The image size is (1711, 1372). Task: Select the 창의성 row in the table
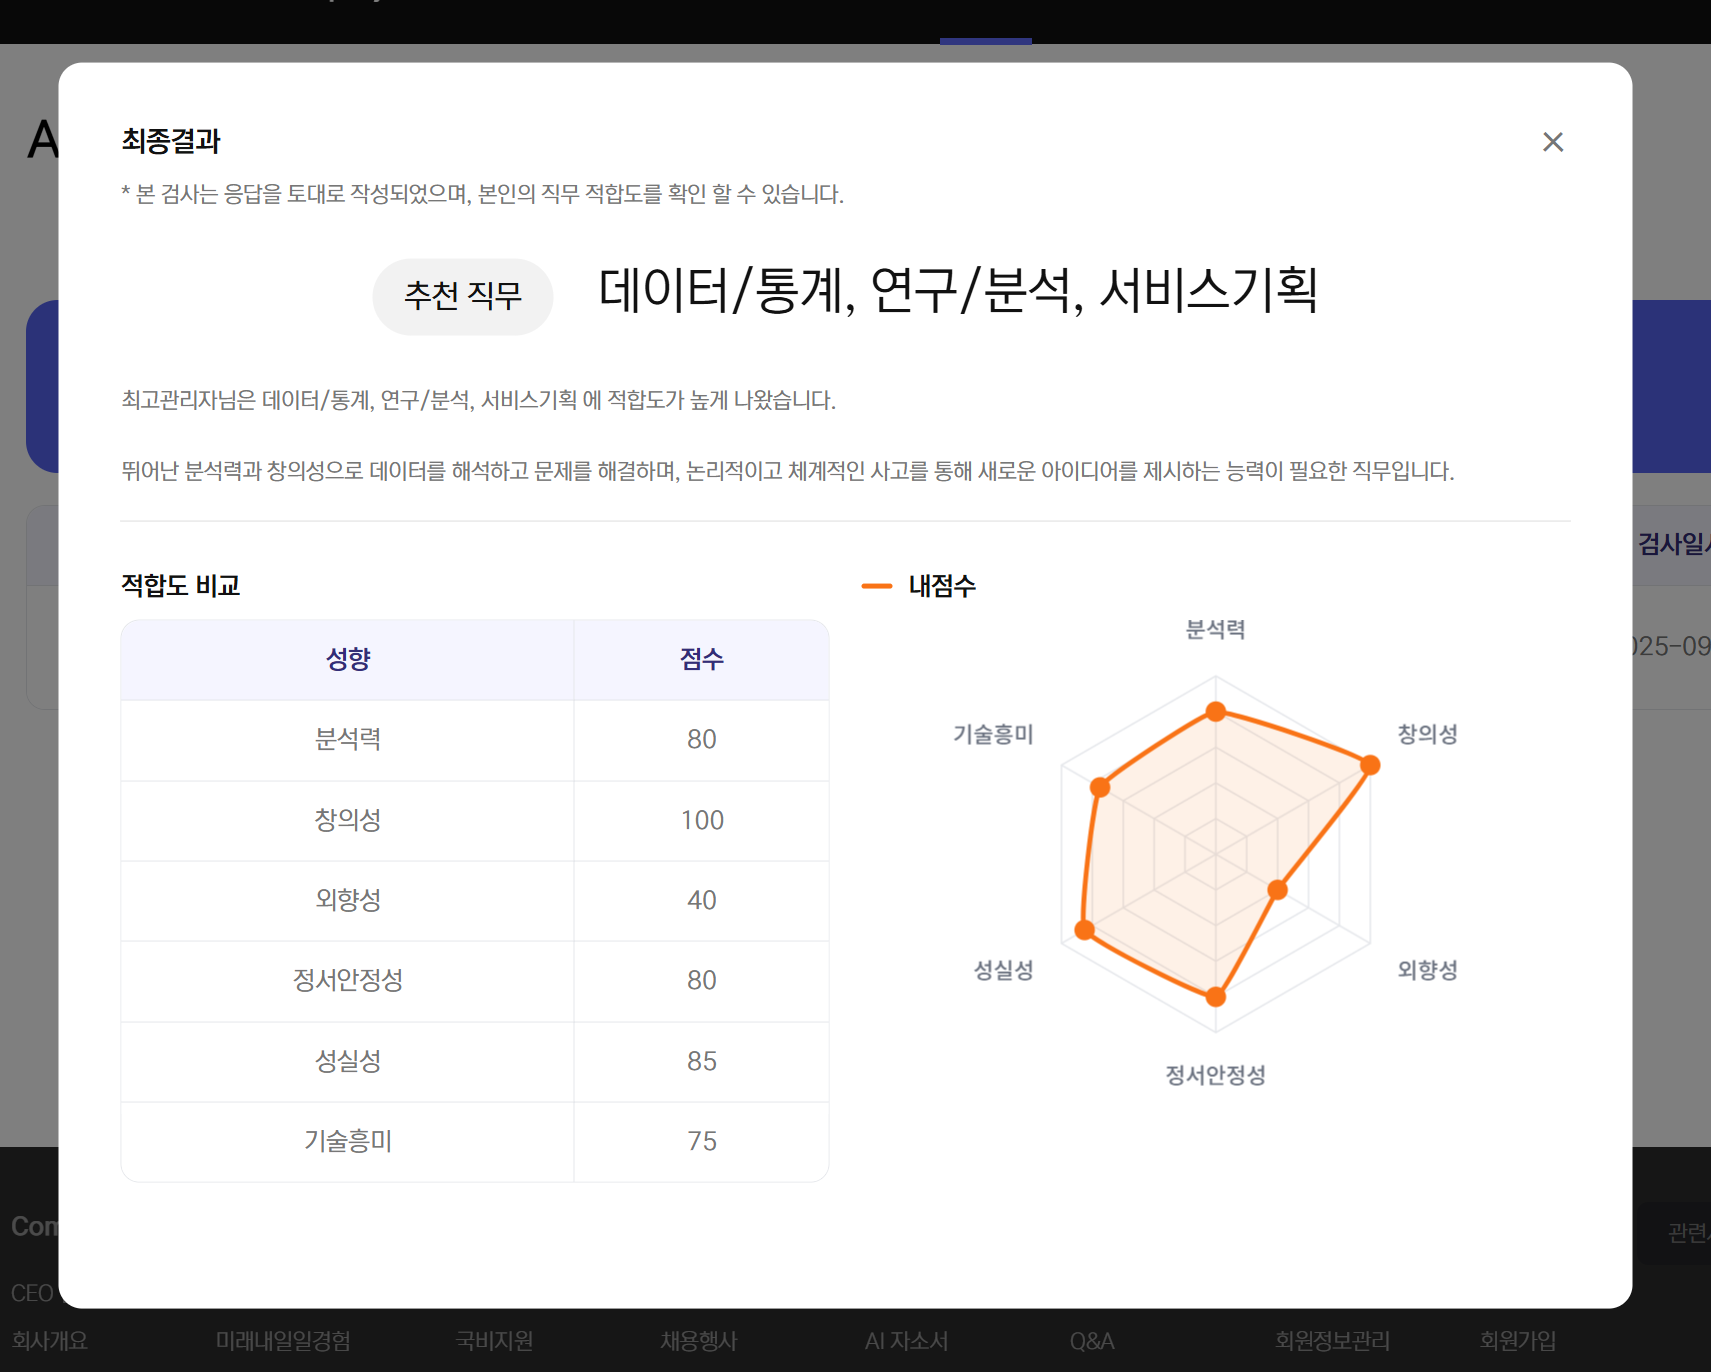(347, 820)
